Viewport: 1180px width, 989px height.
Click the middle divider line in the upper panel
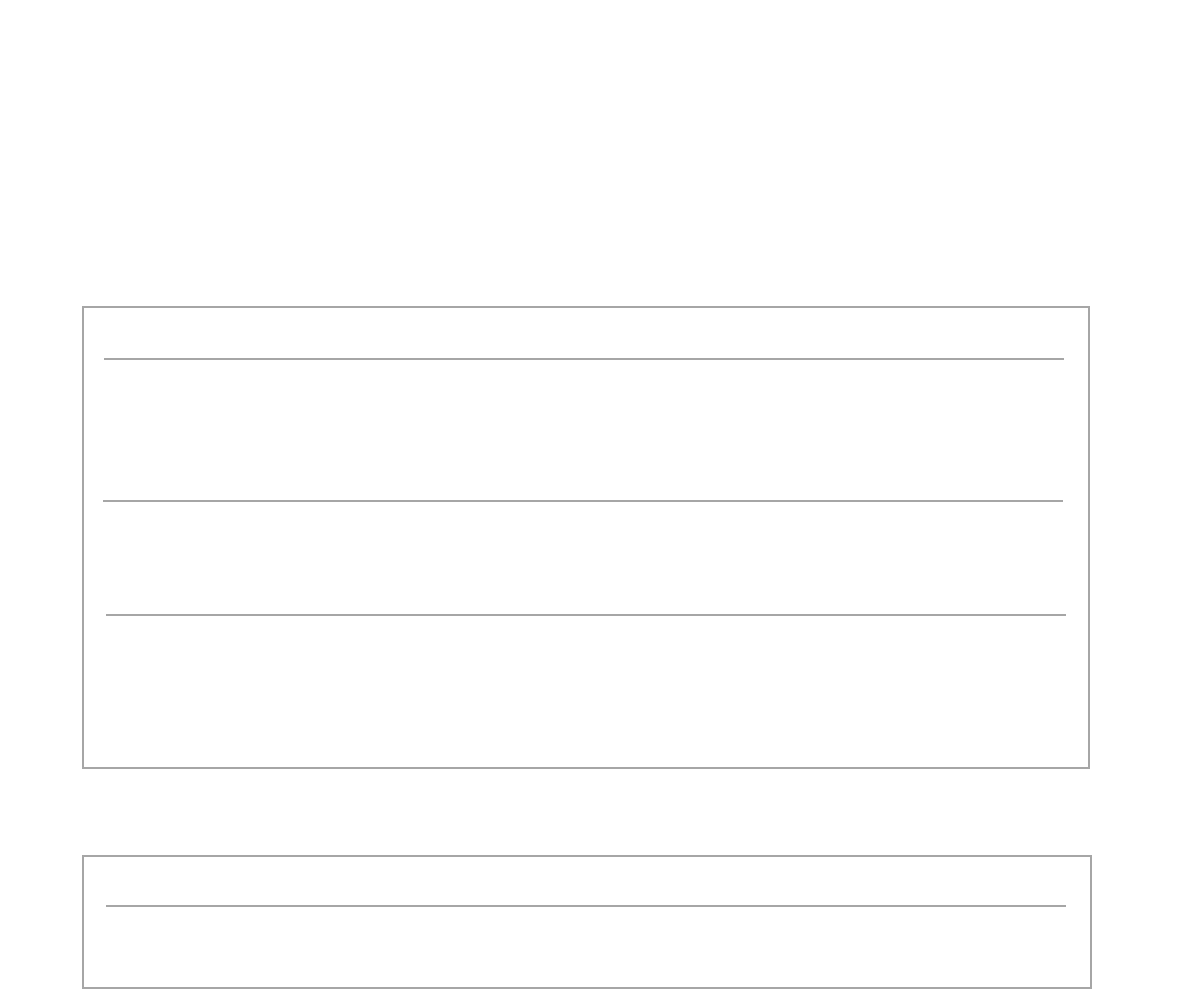click(x=583, y=501)
